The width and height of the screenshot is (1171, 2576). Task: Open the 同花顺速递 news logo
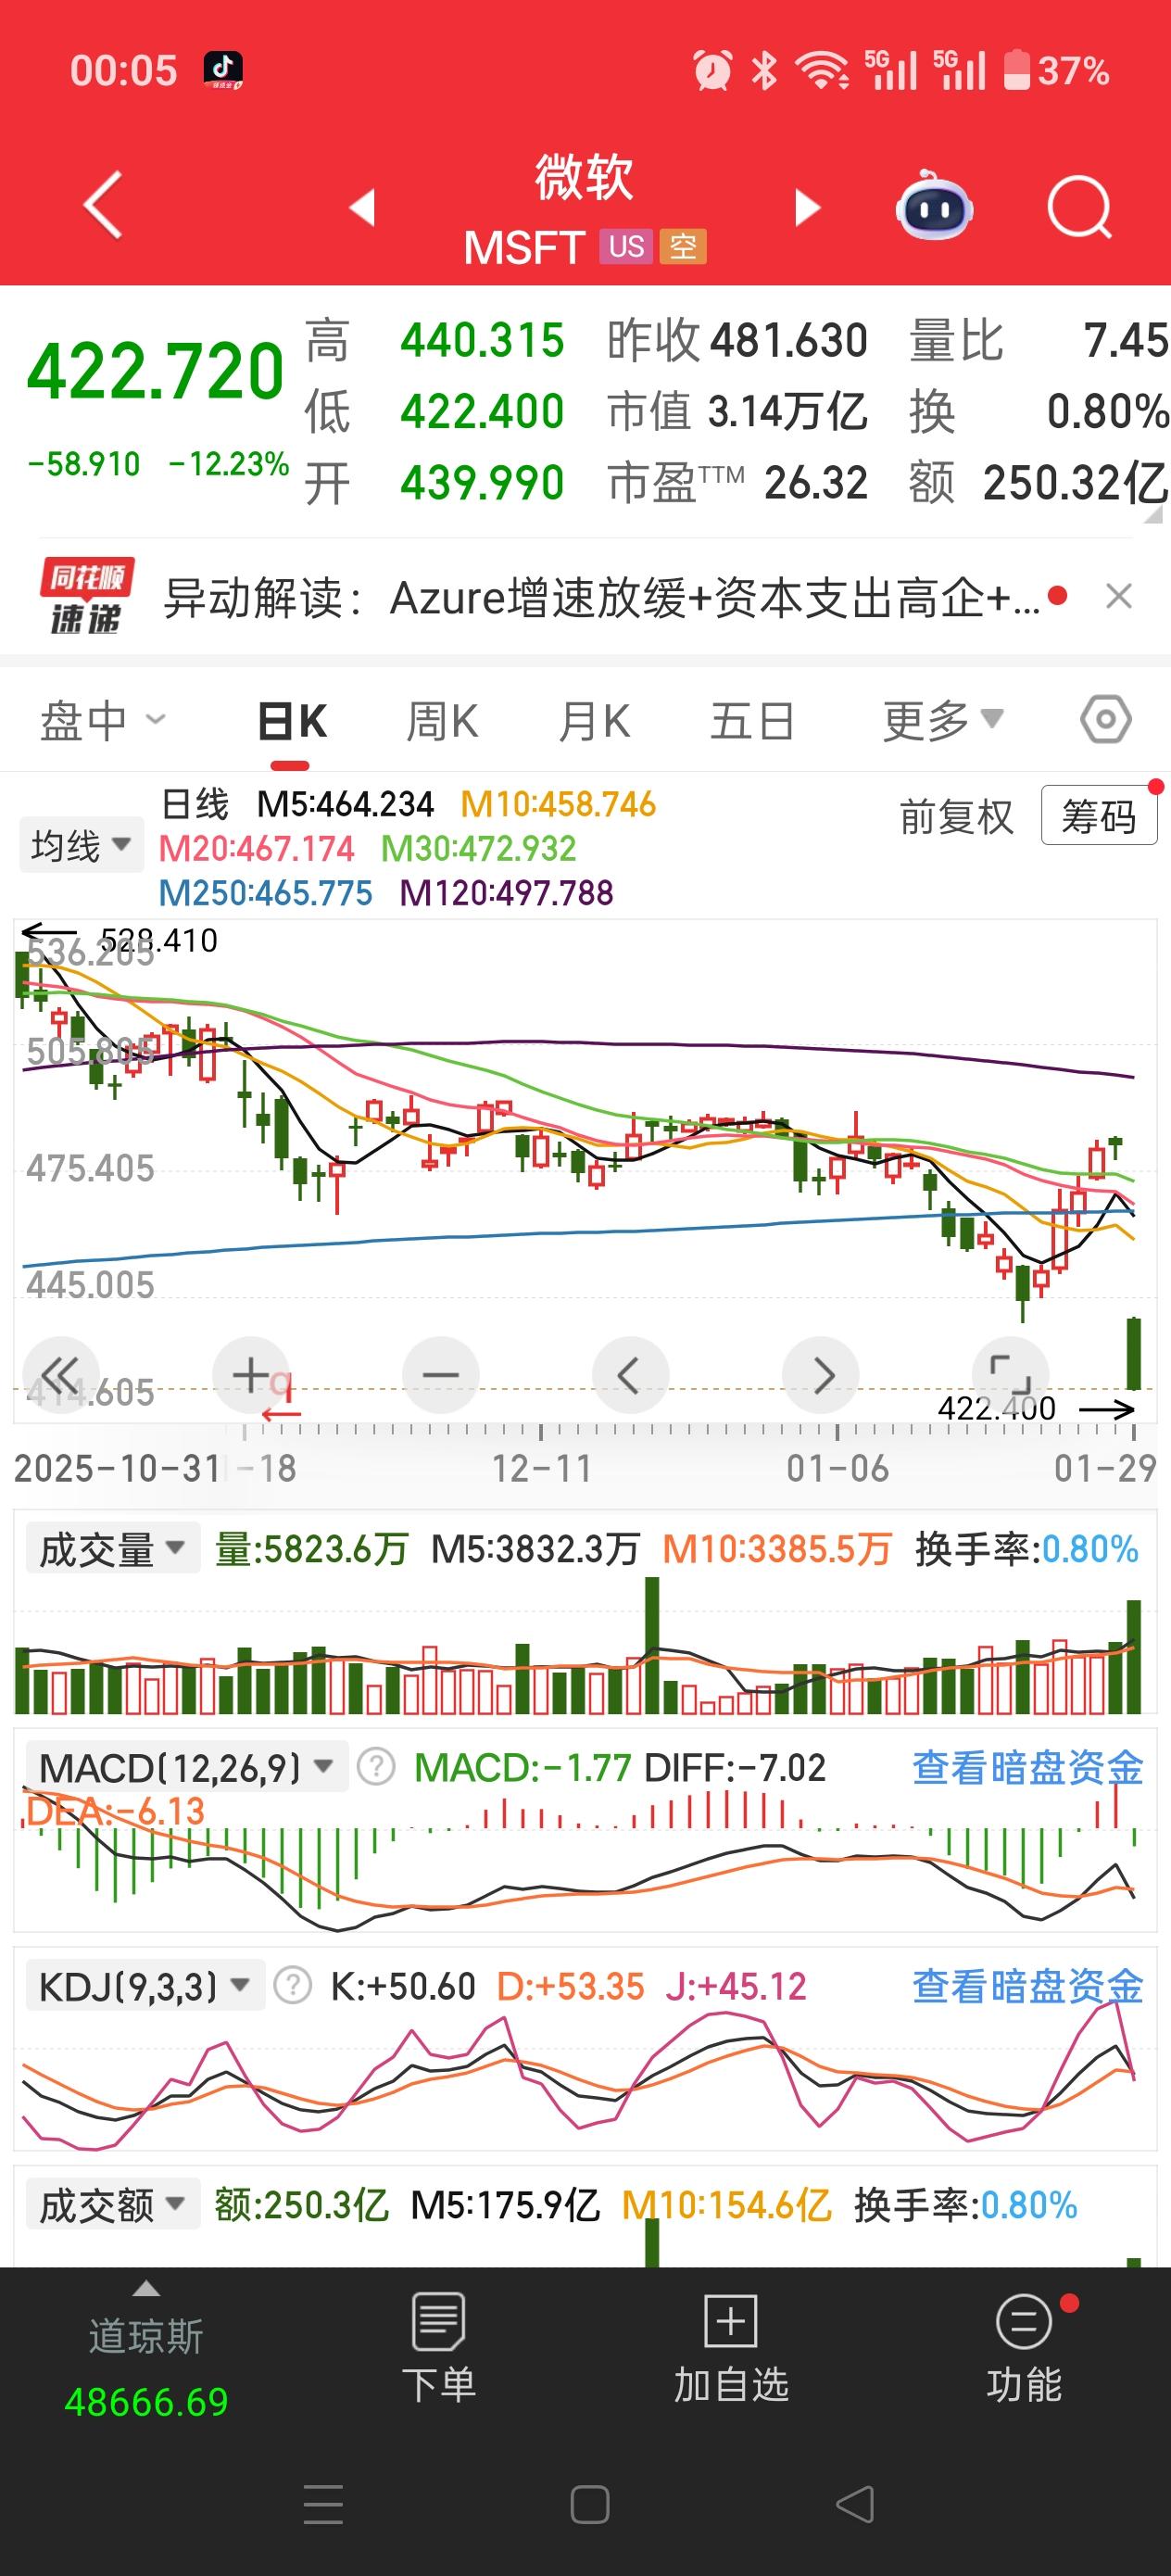point(86,597)
